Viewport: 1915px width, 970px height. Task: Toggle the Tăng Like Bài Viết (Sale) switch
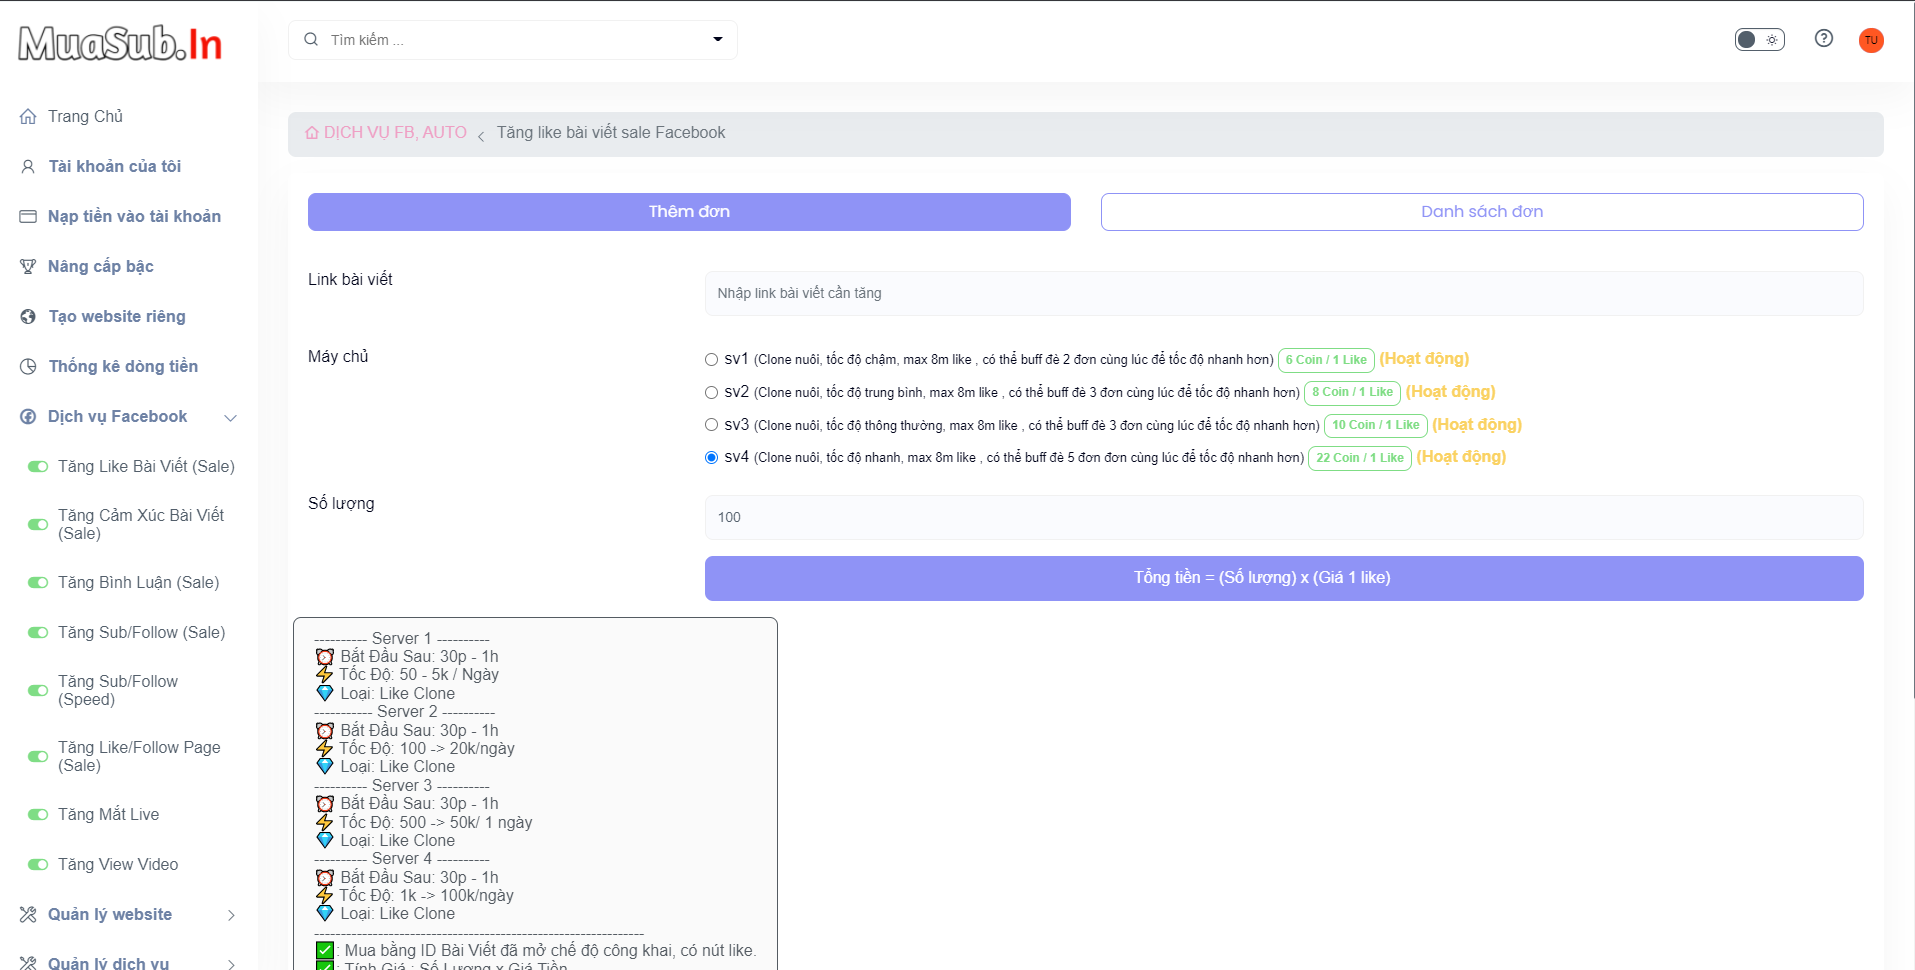pyautogui.click(x=38, y=466)
